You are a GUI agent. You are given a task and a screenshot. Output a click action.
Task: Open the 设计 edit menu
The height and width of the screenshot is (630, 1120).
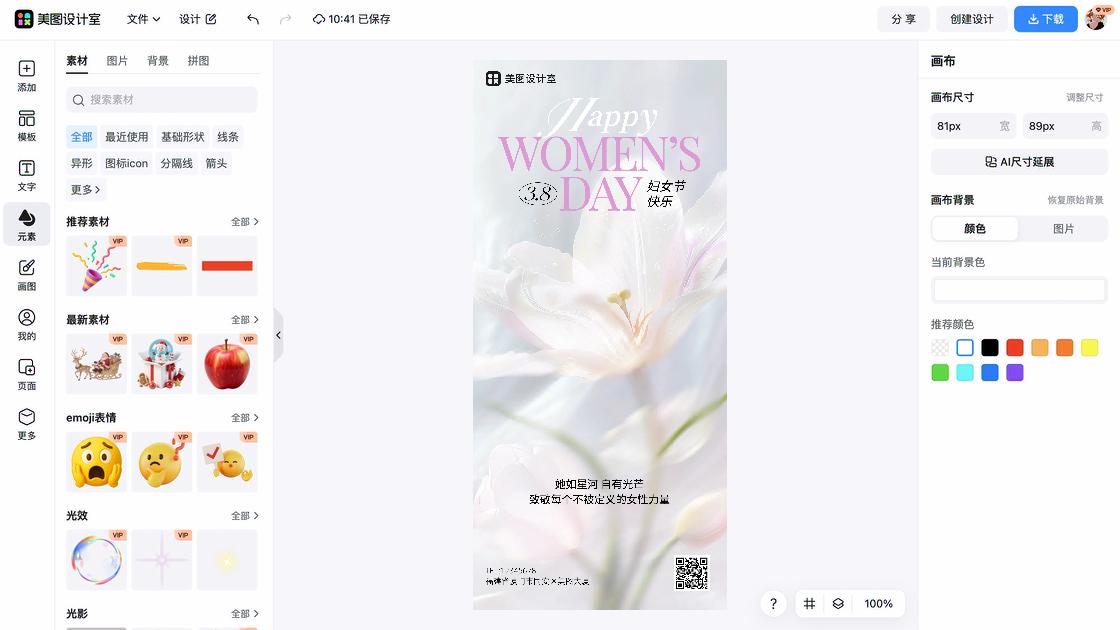pos(198,19)
